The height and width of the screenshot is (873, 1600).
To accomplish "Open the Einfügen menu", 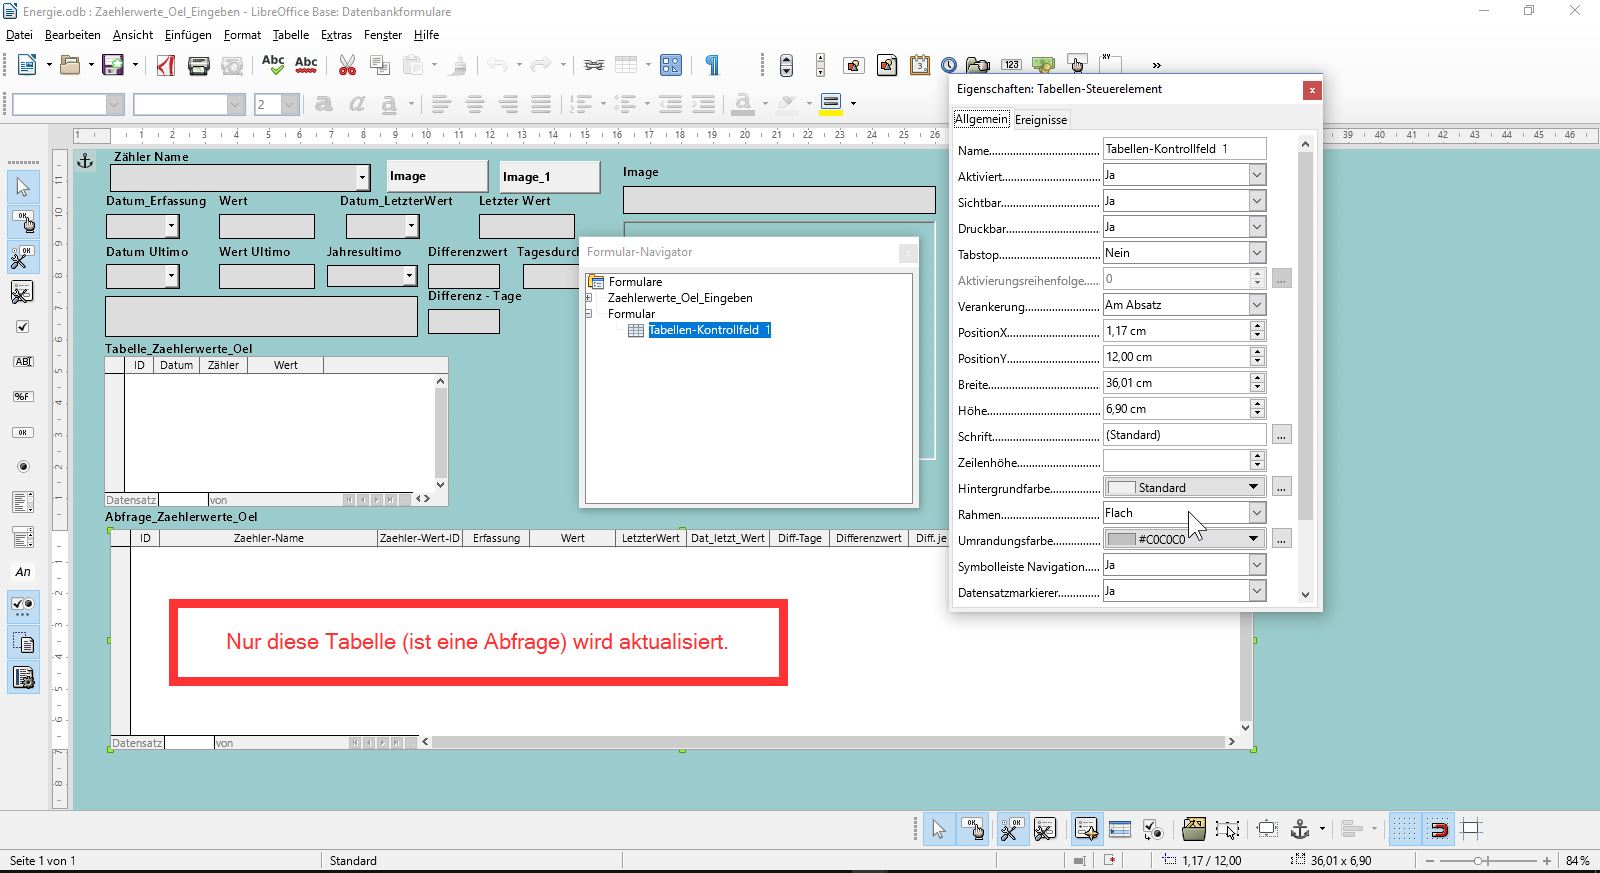I will 188,35.
